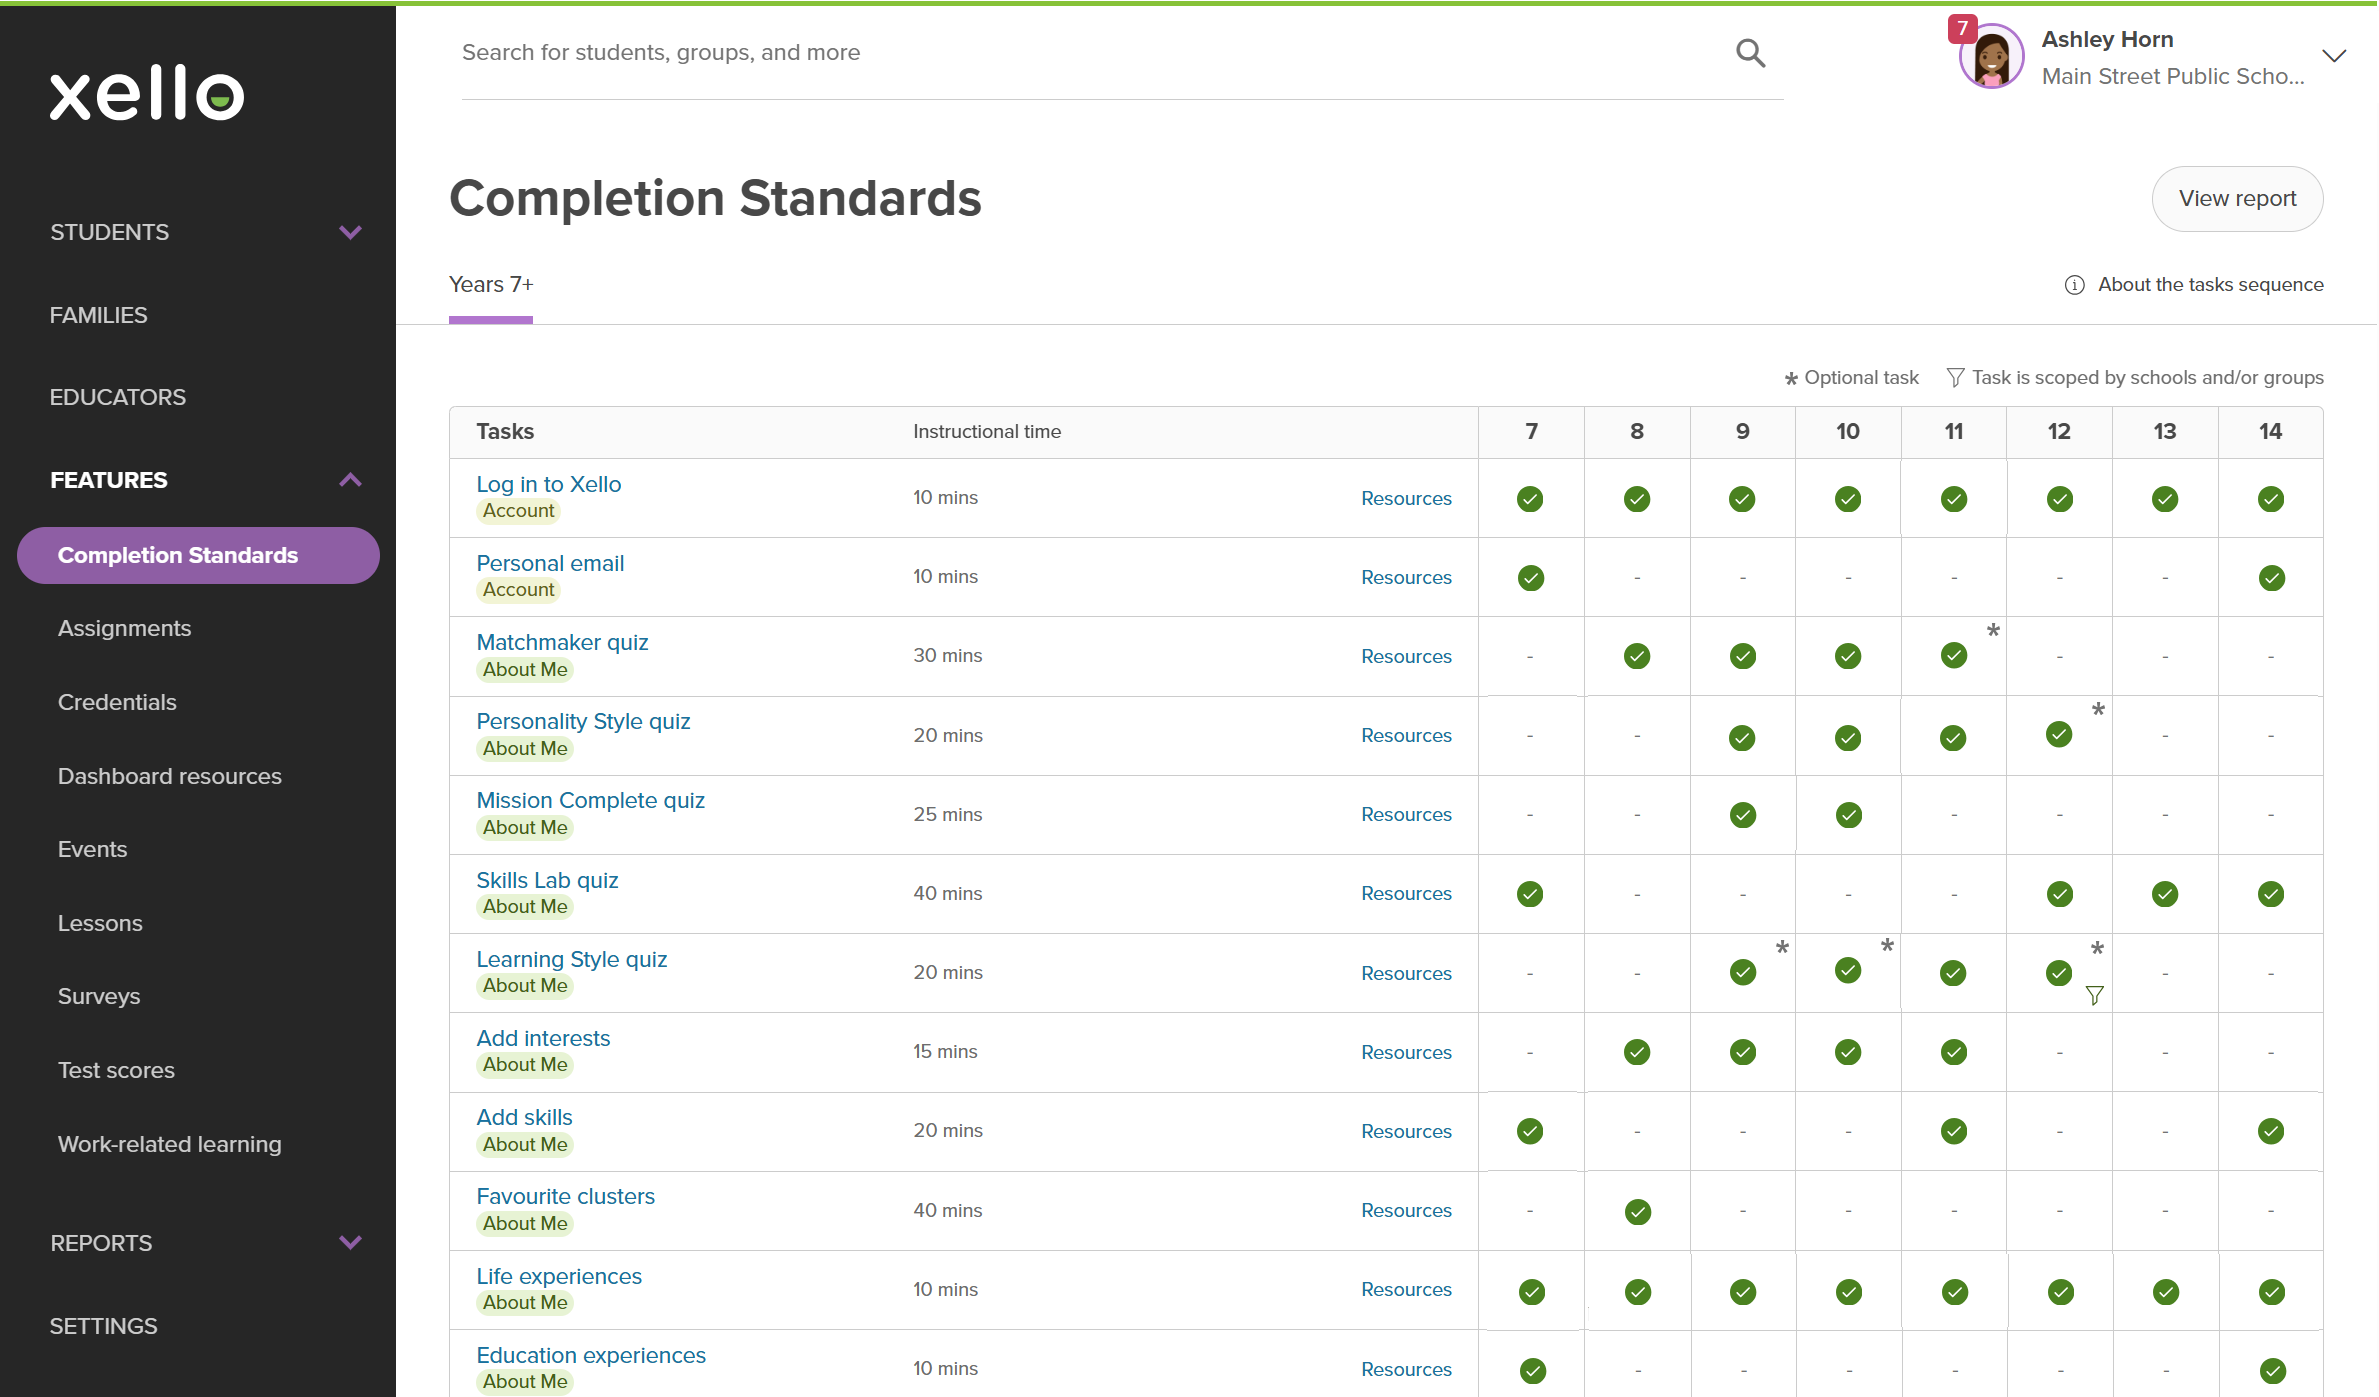Open Resources for Matchmaker quiz
The width and height of the screenshot is (2379, 1397).
[x=1406, y=656]
